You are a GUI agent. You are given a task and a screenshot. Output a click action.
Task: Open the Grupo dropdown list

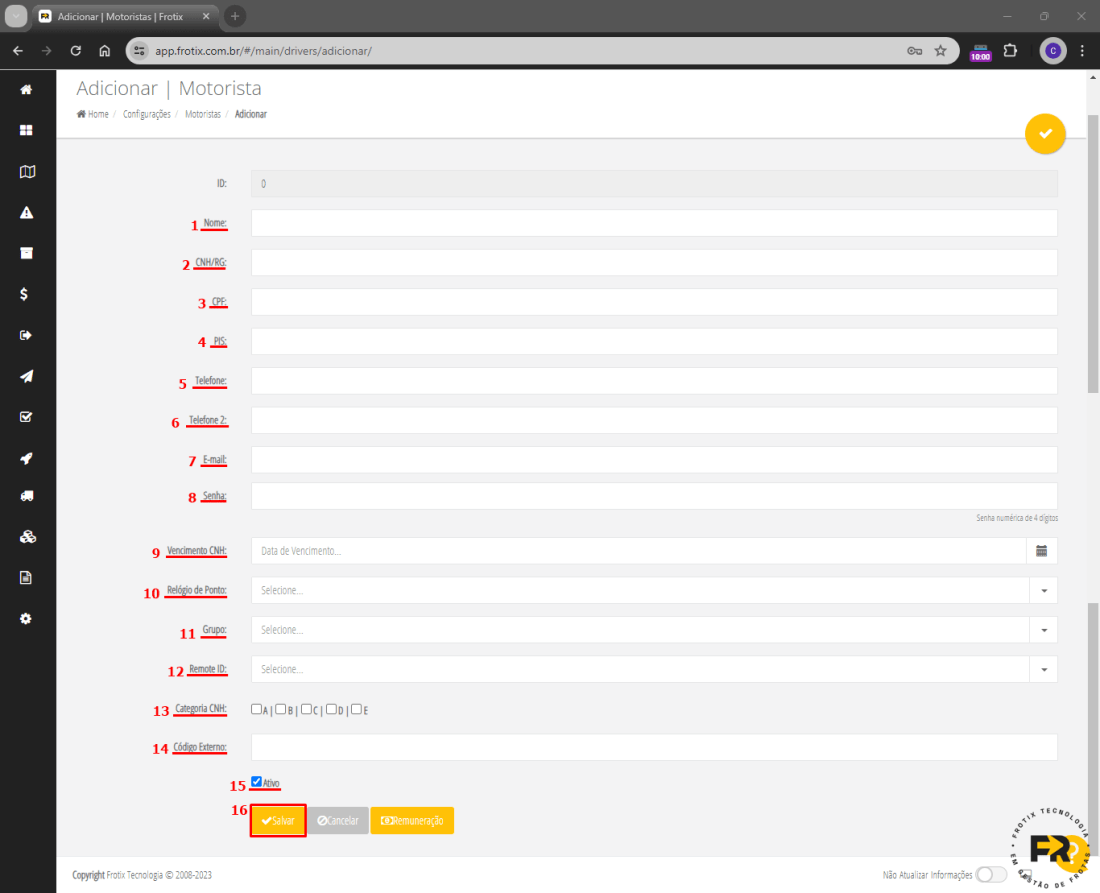[1043, 630]
